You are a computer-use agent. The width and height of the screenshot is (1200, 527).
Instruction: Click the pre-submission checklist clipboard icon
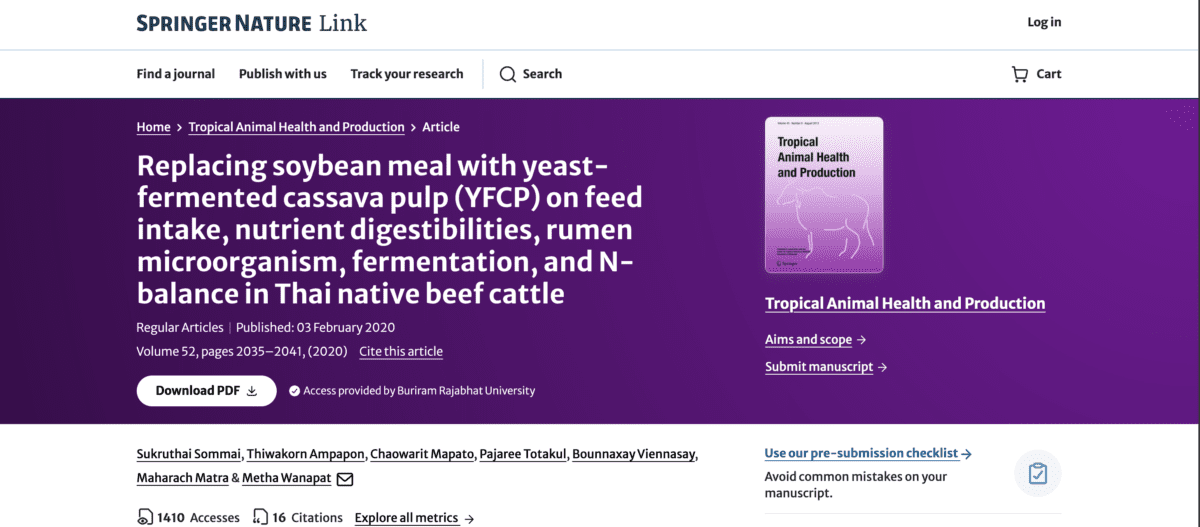1038,473
